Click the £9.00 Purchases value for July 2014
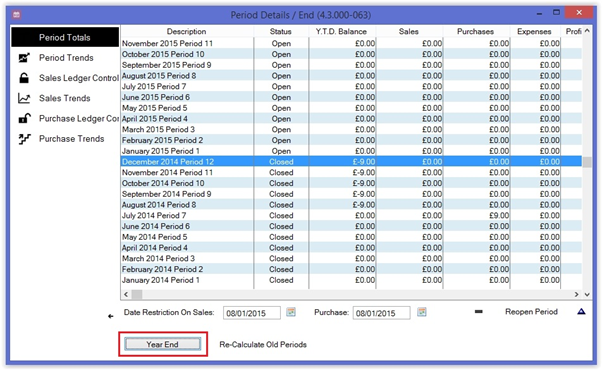The width and height of the screenshot is (602, 370). pos(499,215)
